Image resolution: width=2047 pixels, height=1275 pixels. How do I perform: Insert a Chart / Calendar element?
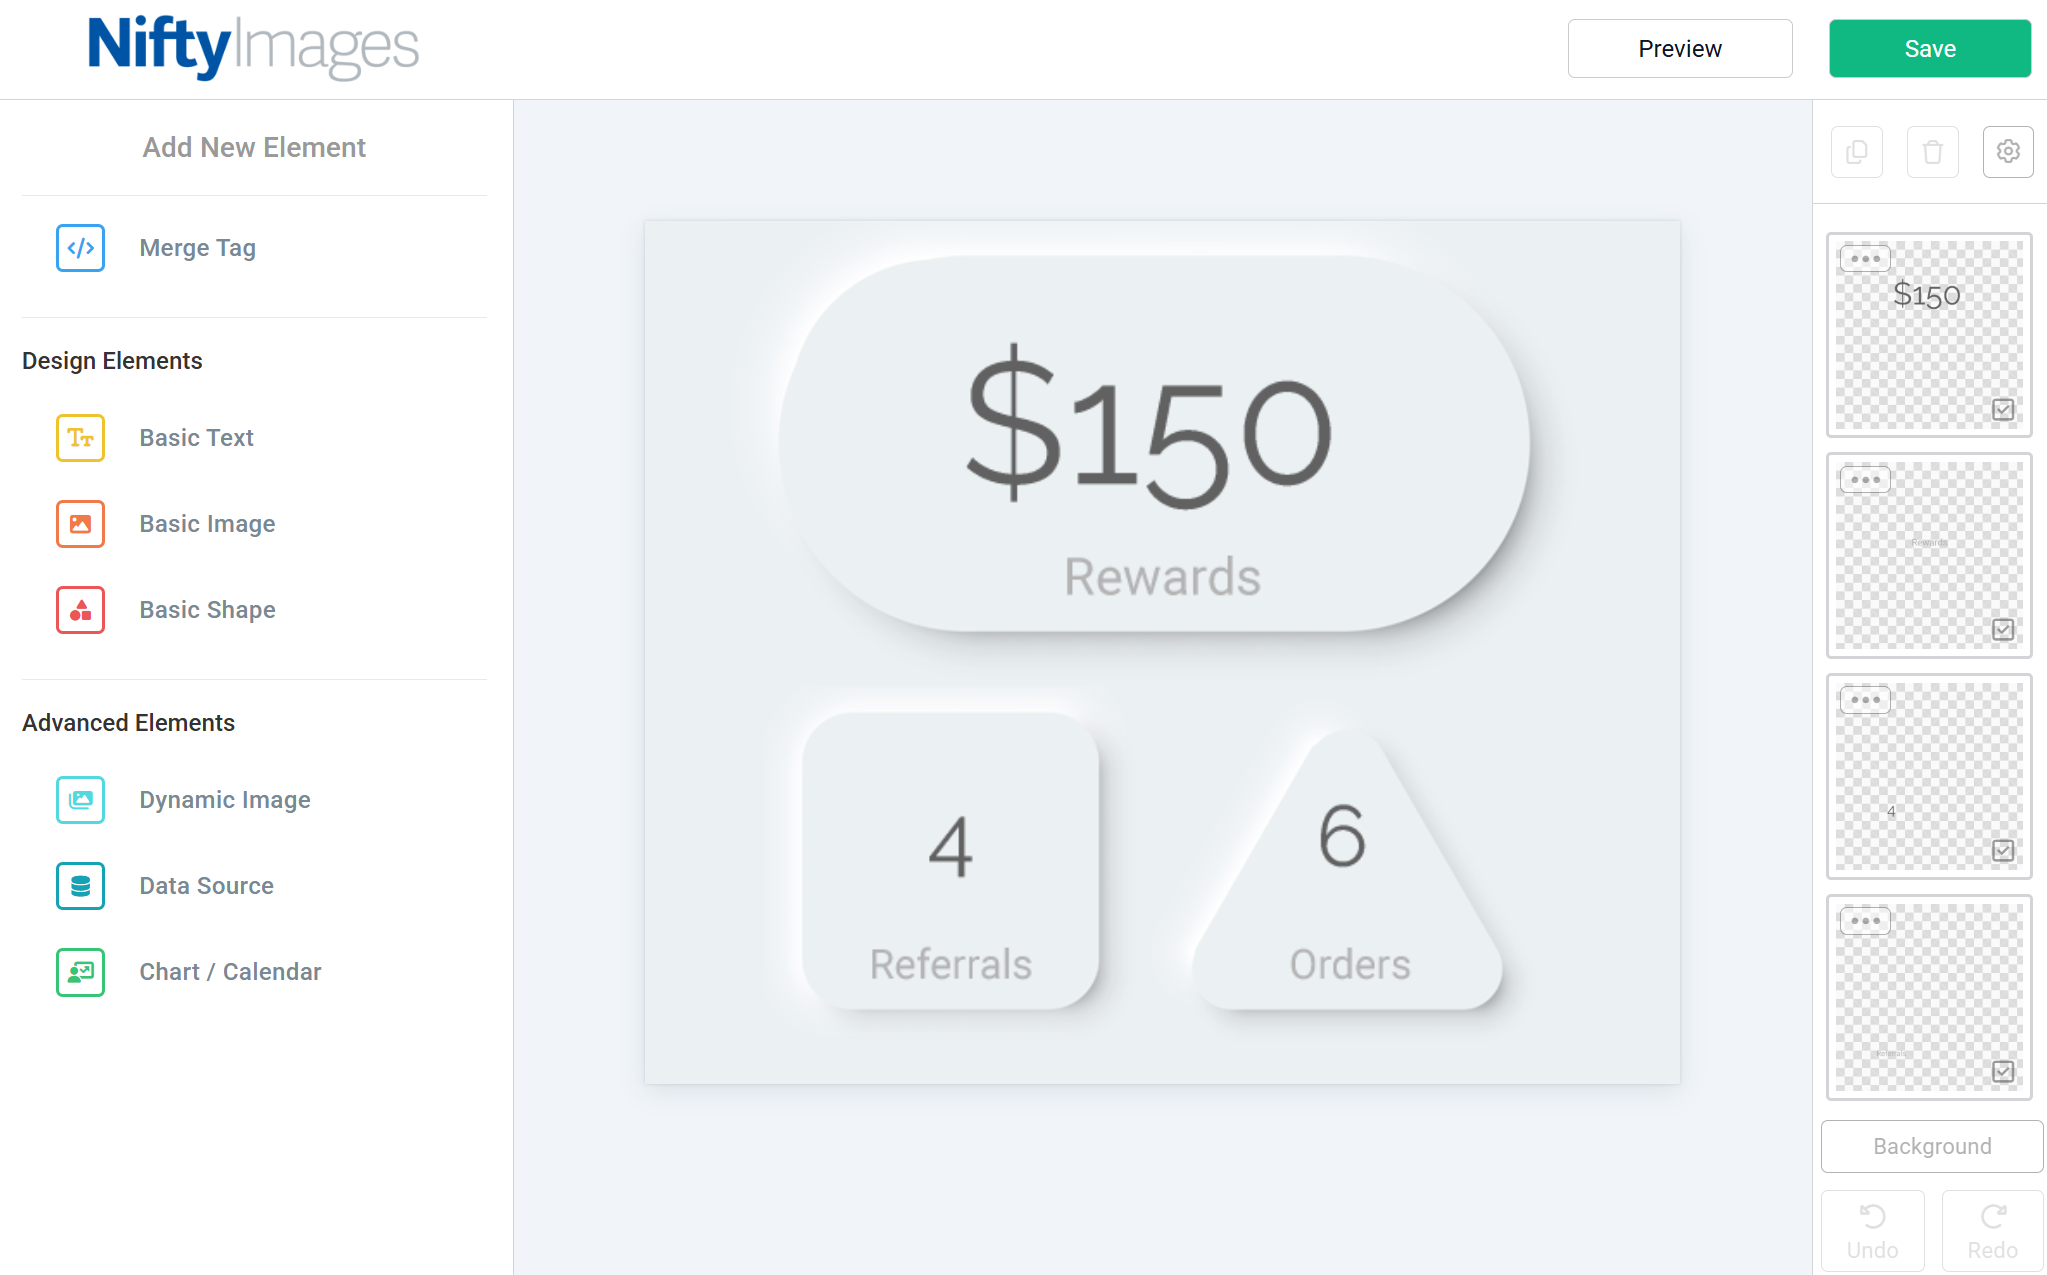pos(230,971)
